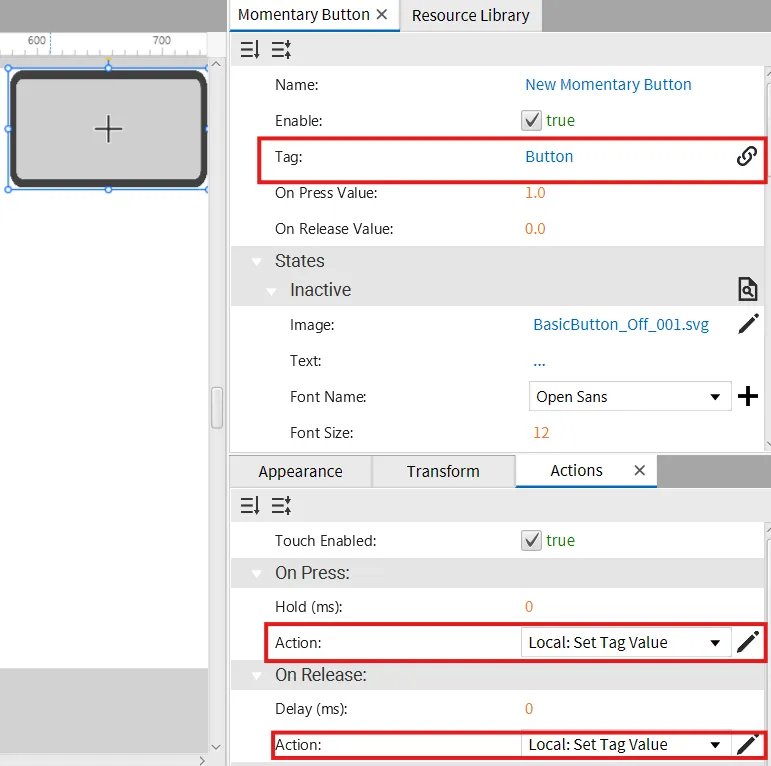This screenshot has height=766, width=771.
Task: Click left sort icon in properties toolbar
Action: (250, 48)
